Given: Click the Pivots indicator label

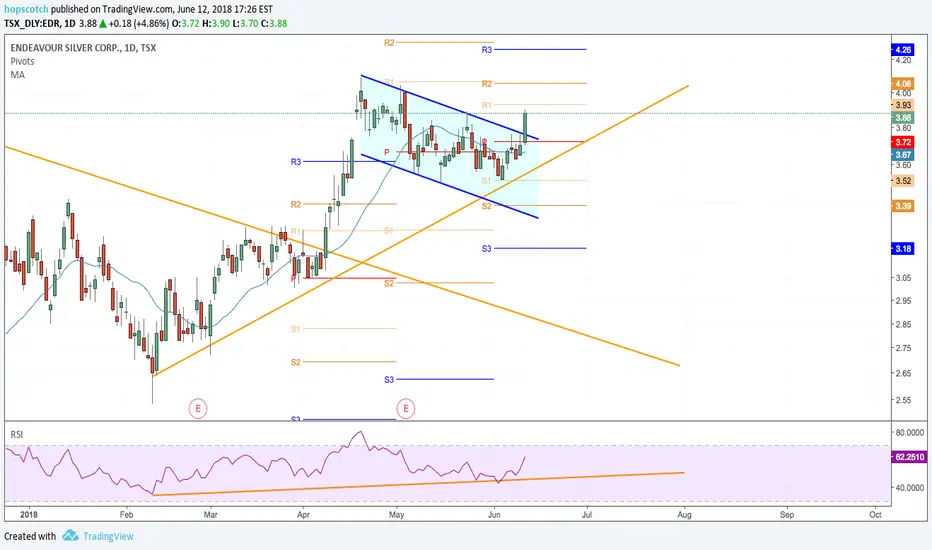Looking at the screenshot, I should click(x=22, y=61).
